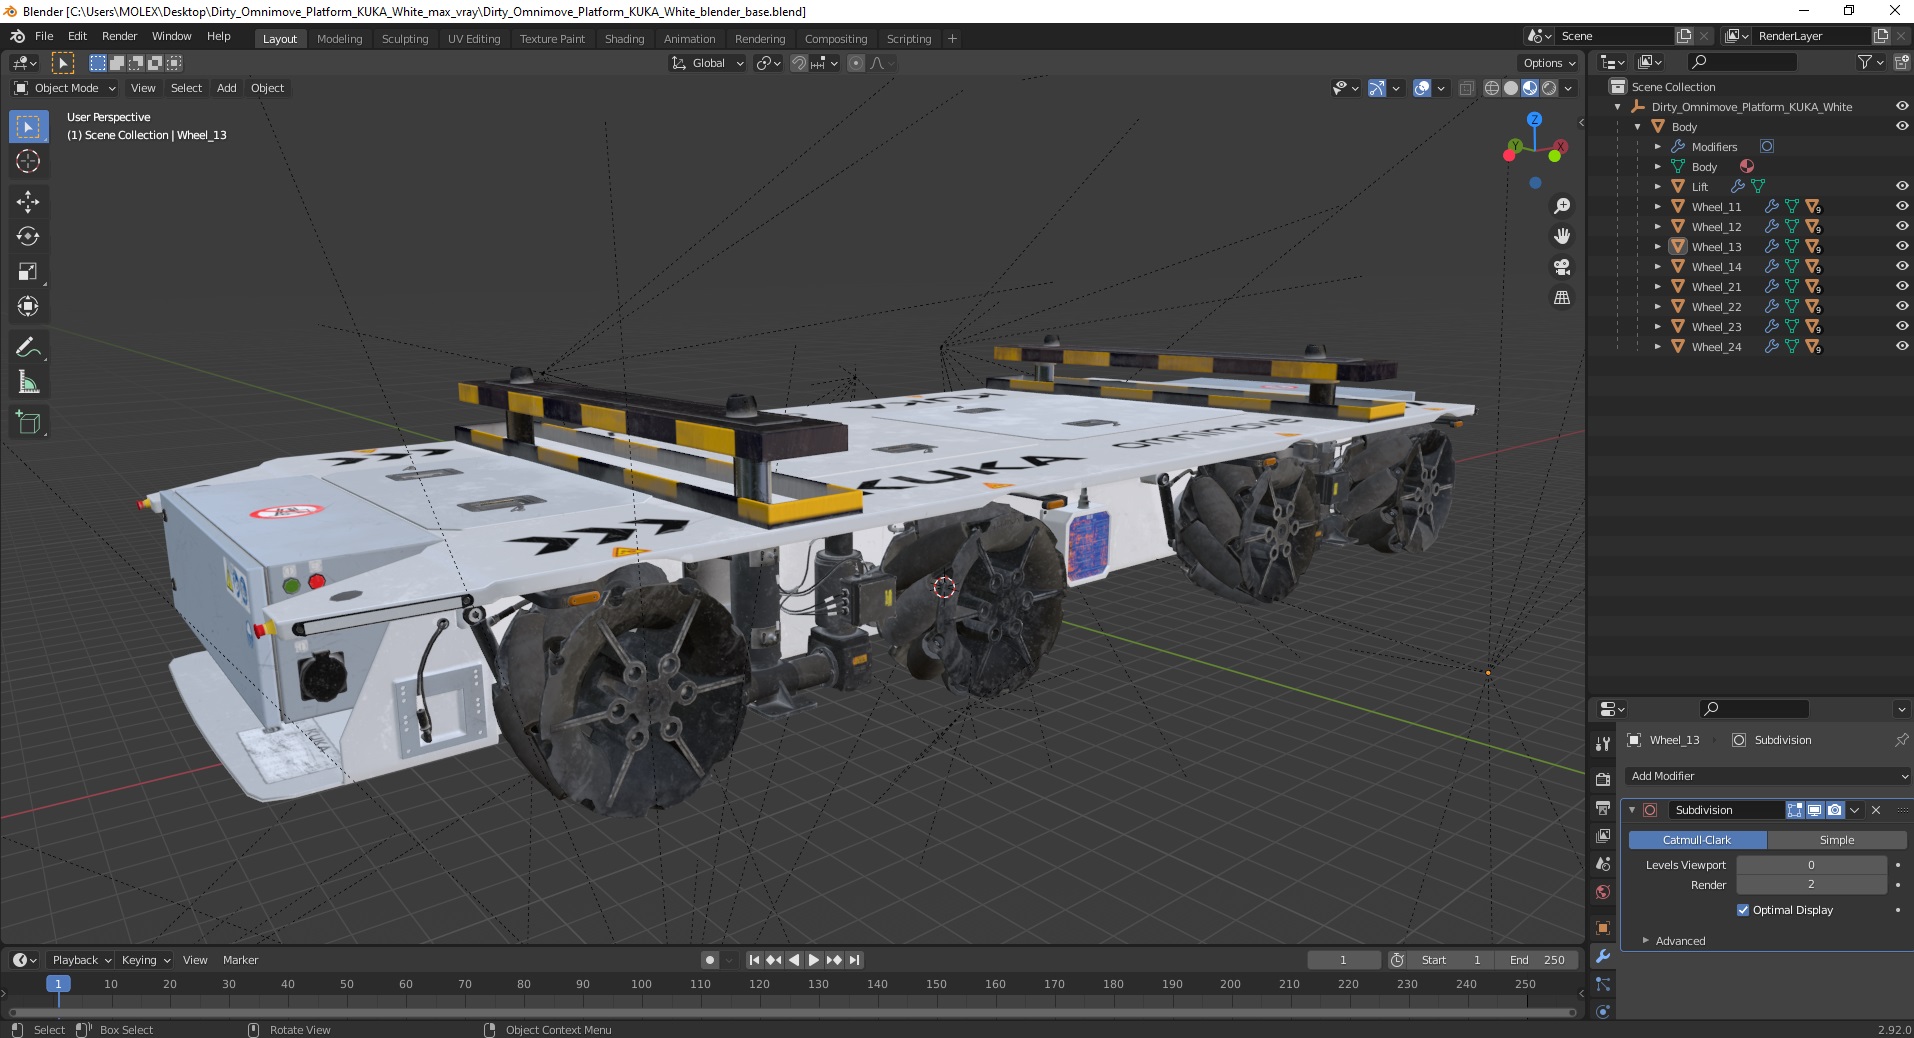
Task: Open the timeline Marker menu
Action: [240, 960]
